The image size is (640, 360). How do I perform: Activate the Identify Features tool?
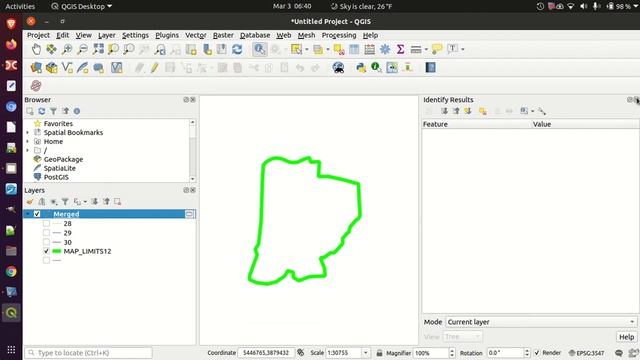[260, 49]
